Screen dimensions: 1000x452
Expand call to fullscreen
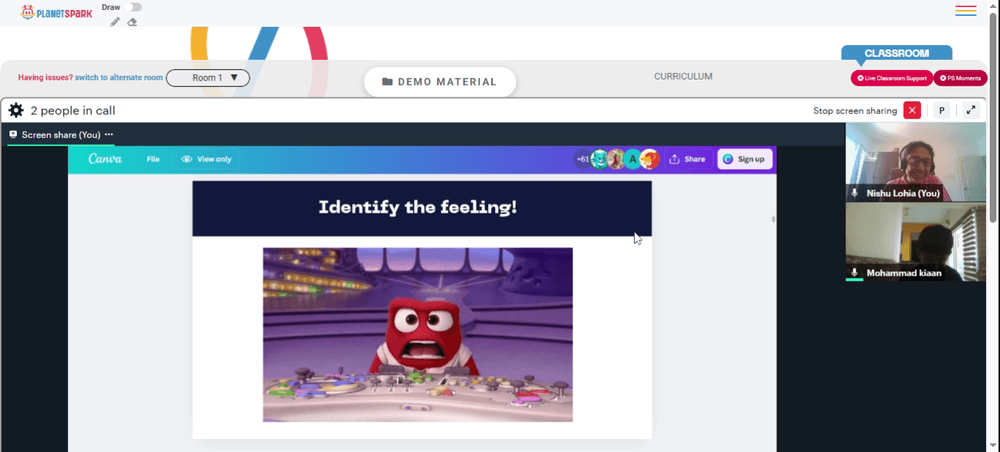pos(971,110)
